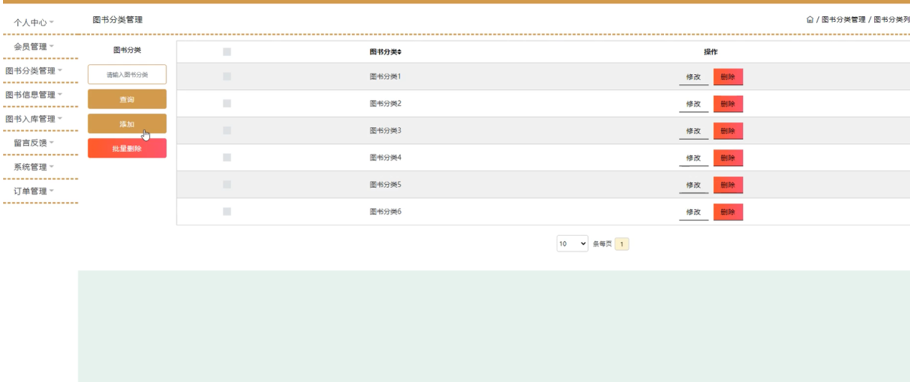
Task: Click the 图书分类4 cell text
Action: pos(385,157)
